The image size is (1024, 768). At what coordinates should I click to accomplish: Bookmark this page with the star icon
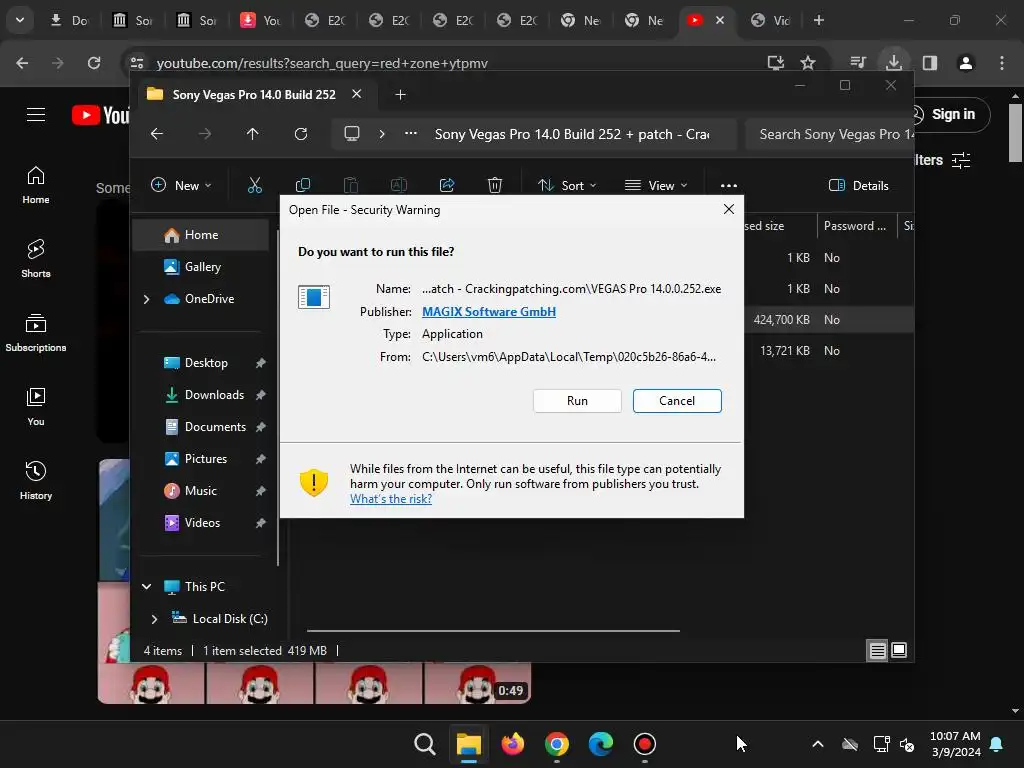[x=808, y=63]
